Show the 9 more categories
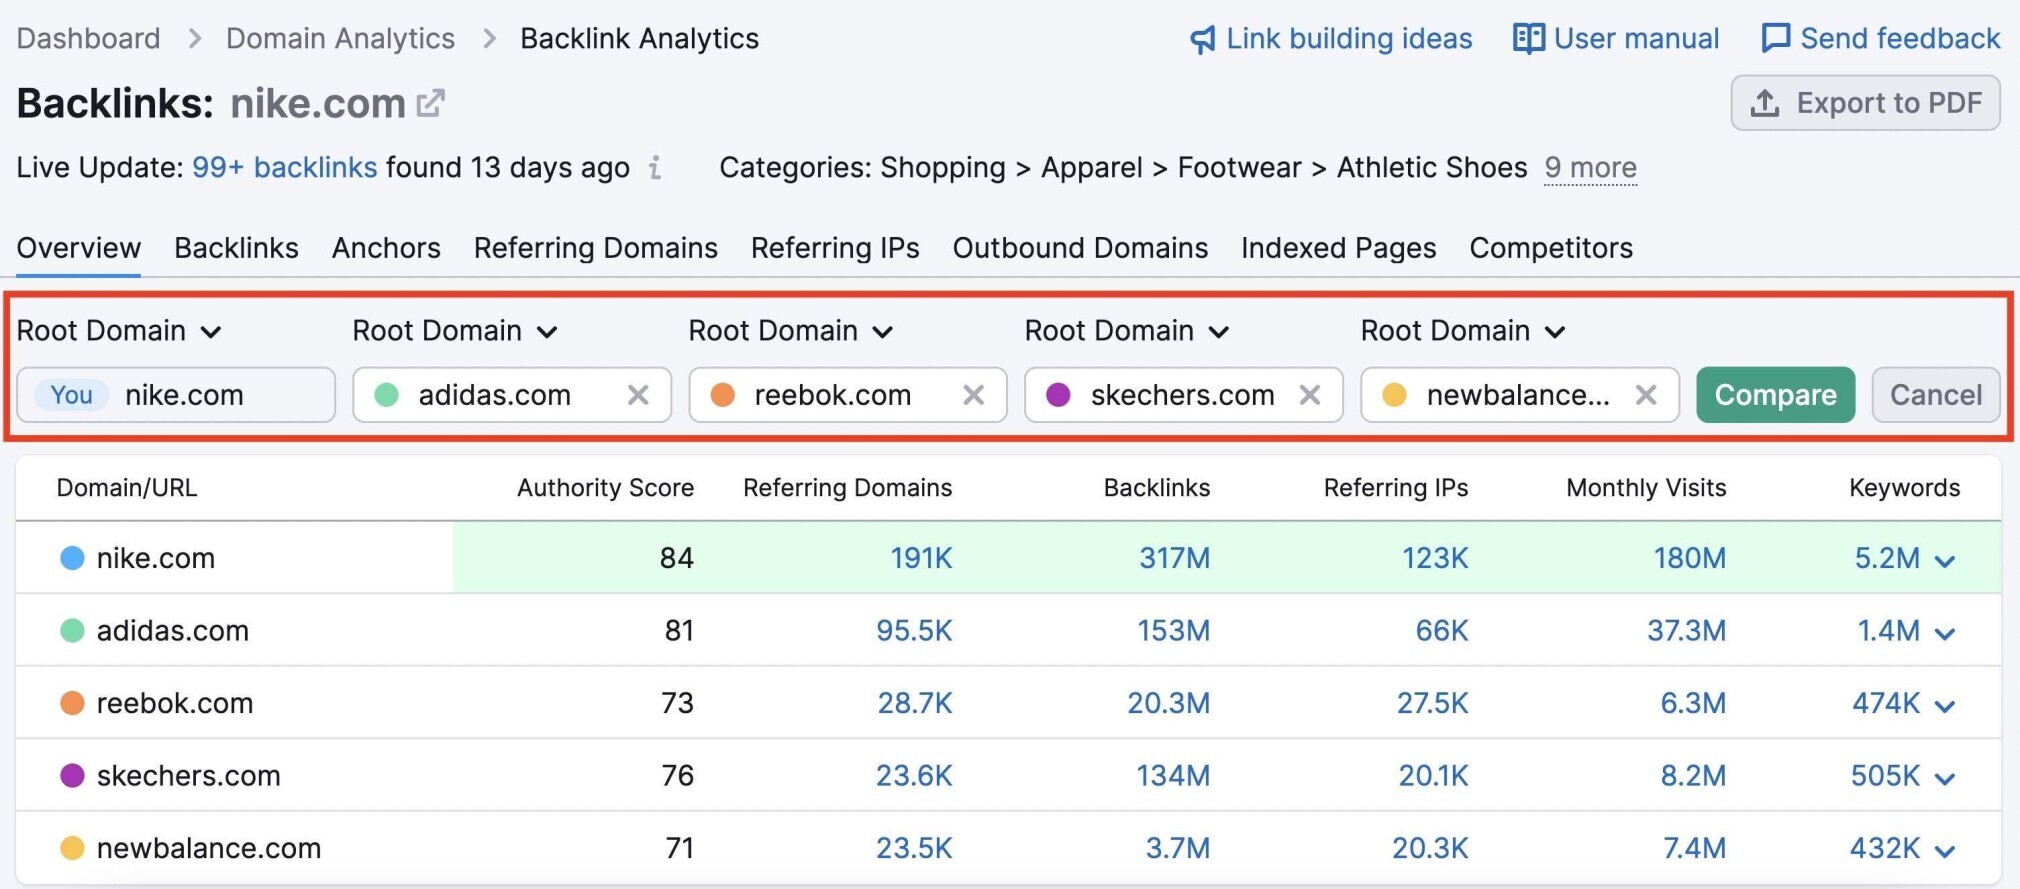The height and width of the screenshot is (889, 2020). click(1590, 167)
